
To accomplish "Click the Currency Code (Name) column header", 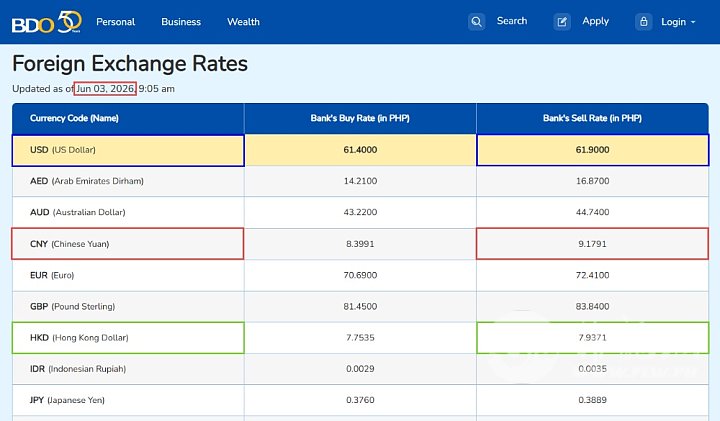I will [x=74, y=118].
